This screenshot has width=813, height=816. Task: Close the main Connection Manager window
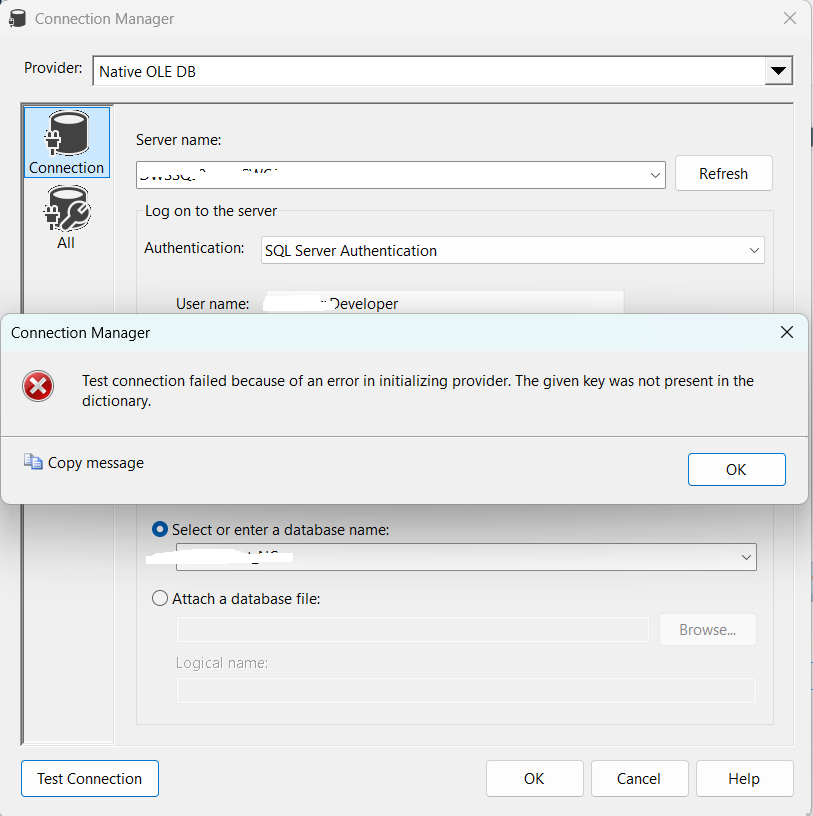[790, 18]
